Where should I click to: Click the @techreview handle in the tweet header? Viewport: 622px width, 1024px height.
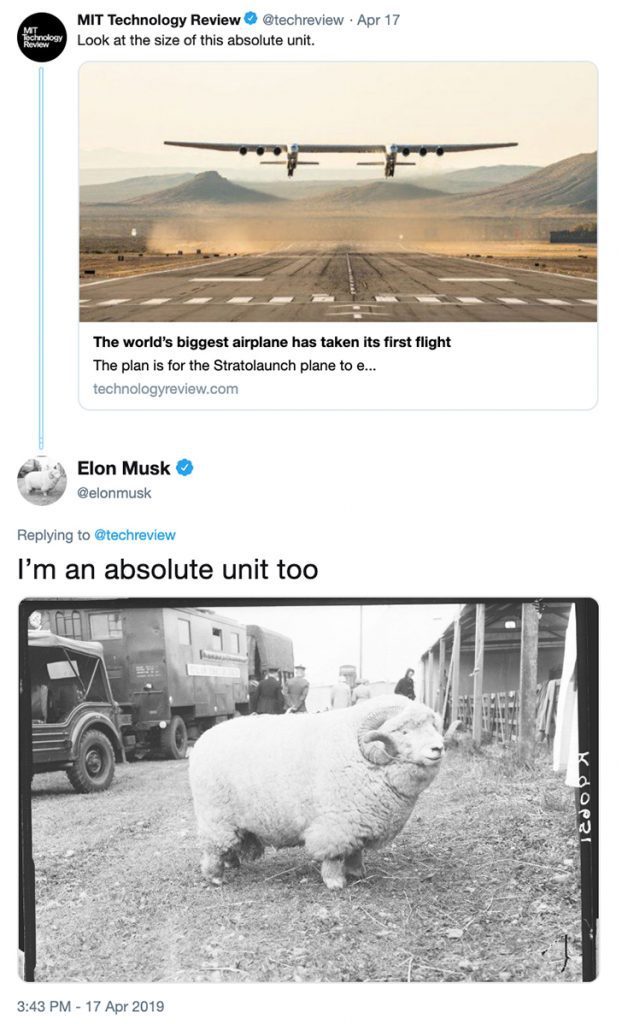coord(303,20)
